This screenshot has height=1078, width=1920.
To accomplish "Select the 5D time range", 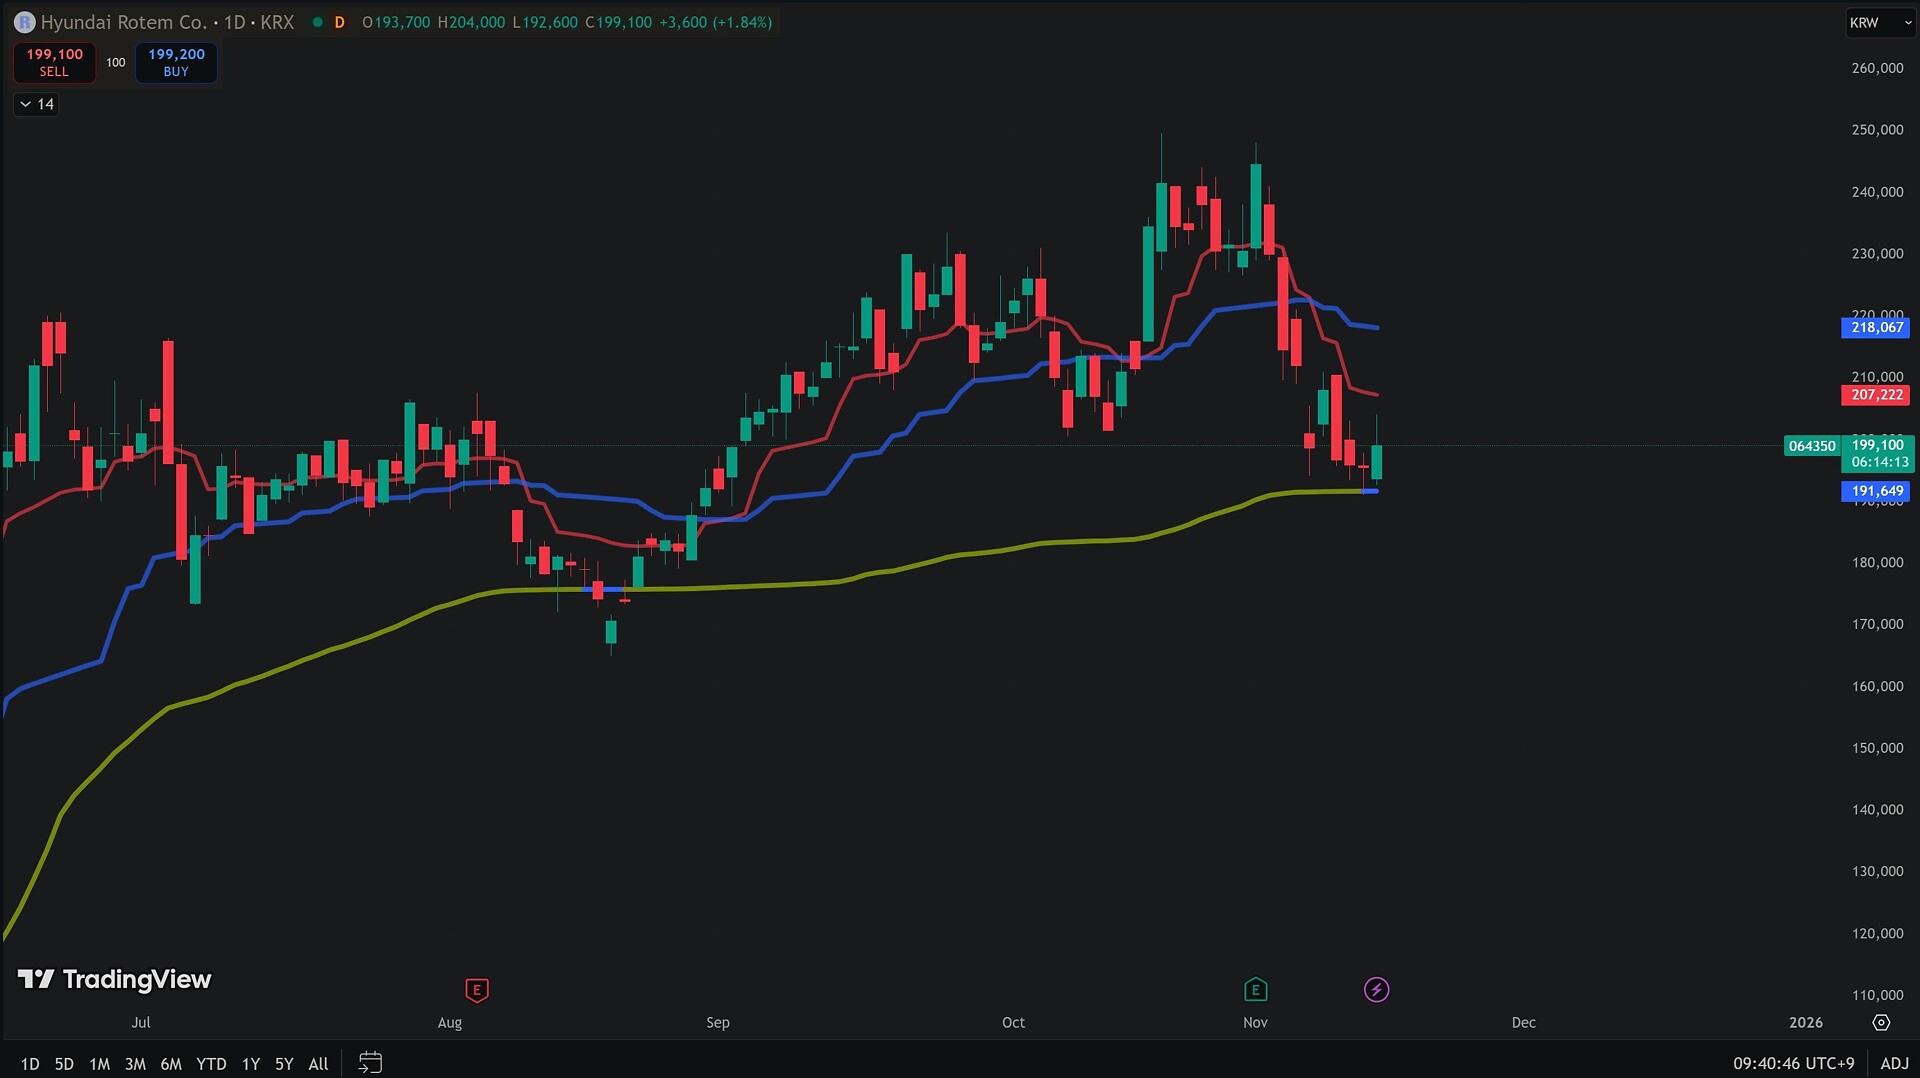I will point(64,1064).
